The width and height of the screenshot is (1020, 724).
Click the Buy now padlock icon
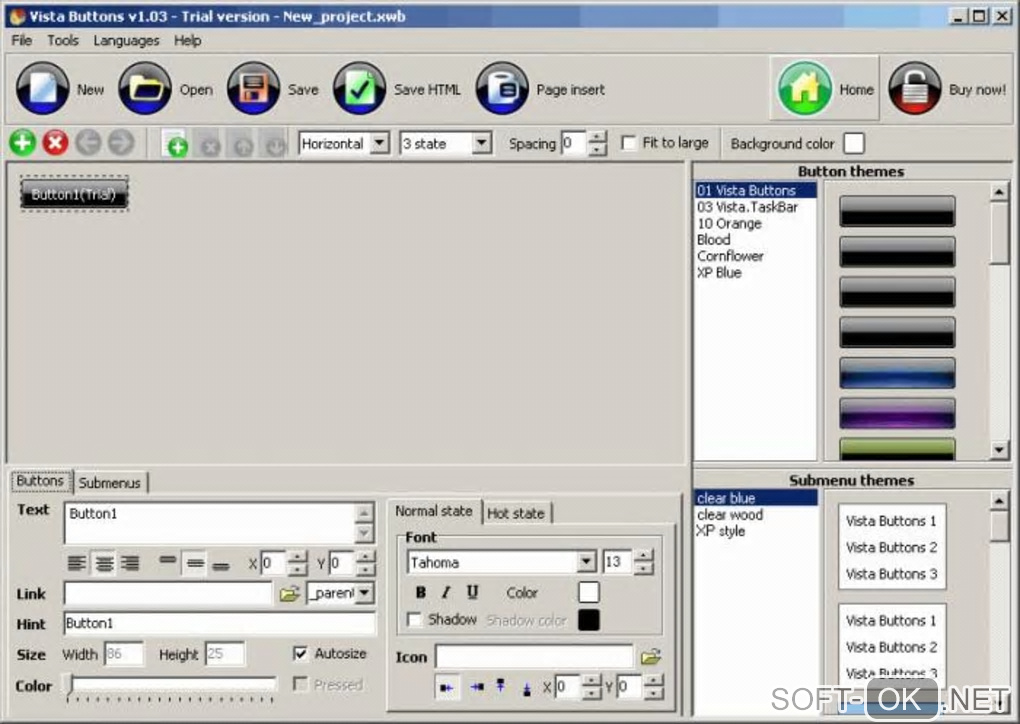pos(915,88)
